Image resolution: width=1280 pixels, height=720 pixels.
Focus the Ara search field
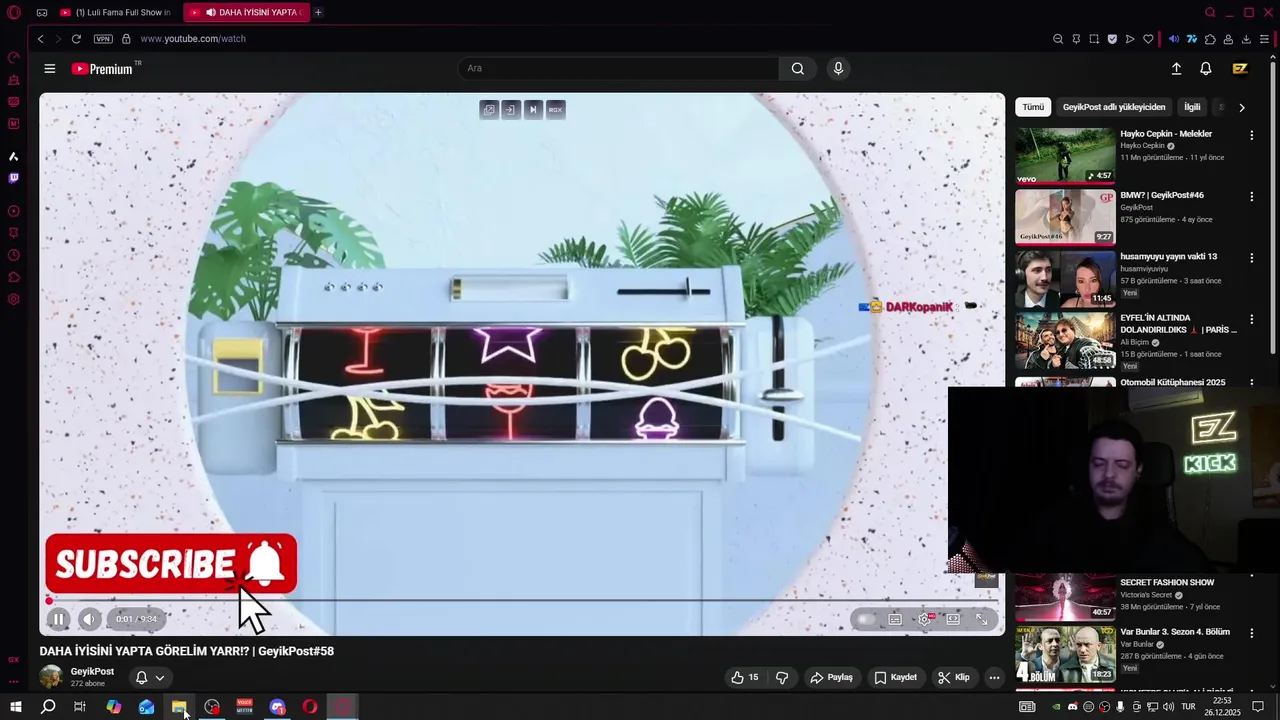[x=618, y=69]
